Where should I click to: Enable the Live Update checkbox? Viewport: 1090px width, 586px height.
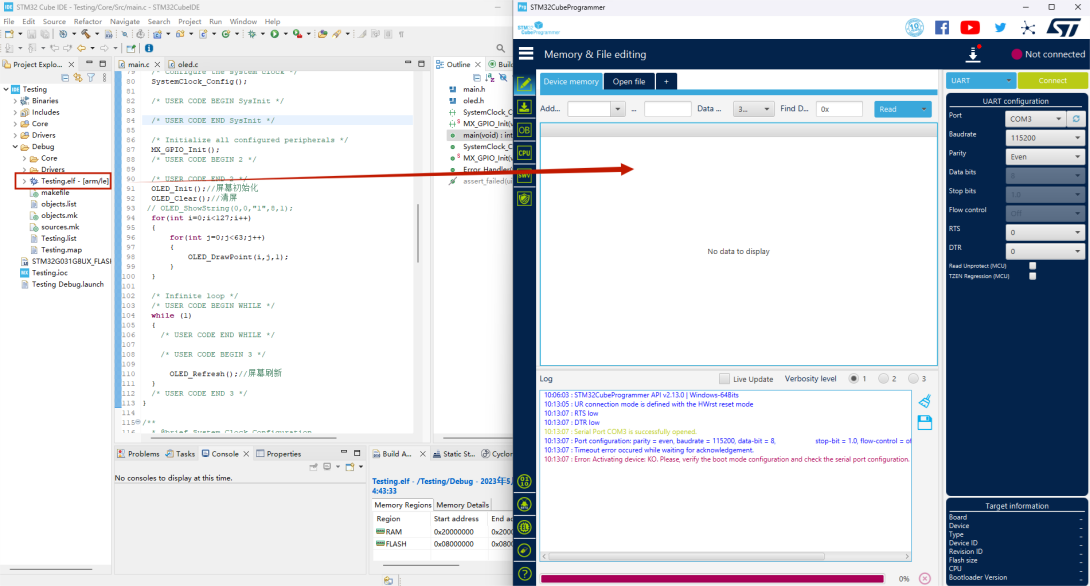click(x=724, y=379)
